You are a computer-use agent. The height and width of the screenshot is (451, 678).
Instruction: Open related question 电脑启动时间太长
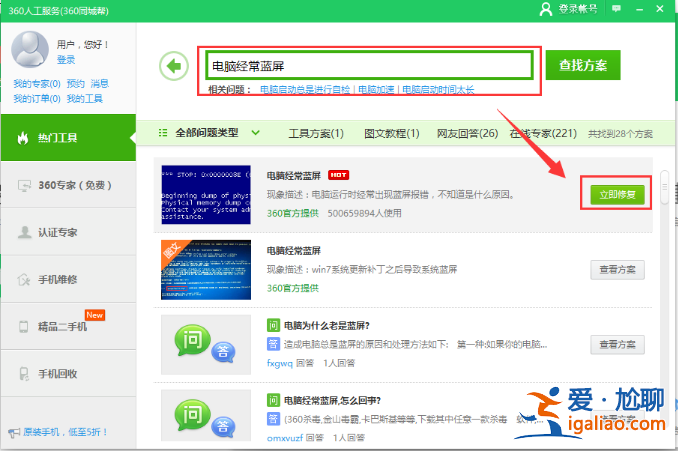pos(438,90)
